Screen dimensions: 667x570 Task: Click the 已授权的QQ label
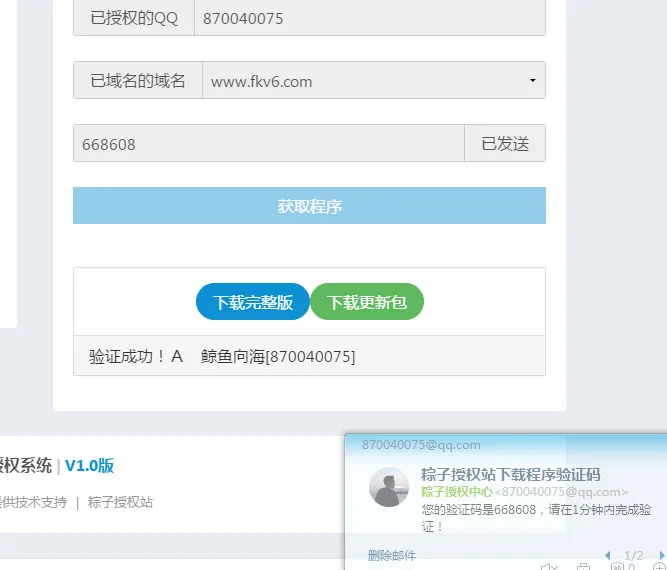[134, 18]
